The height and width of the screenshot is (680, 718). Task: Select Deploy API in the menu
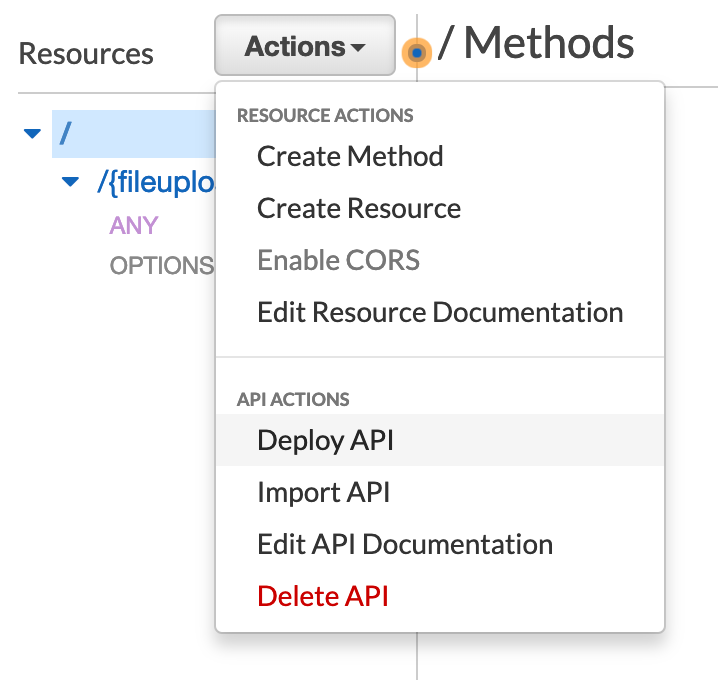[325, 440]
